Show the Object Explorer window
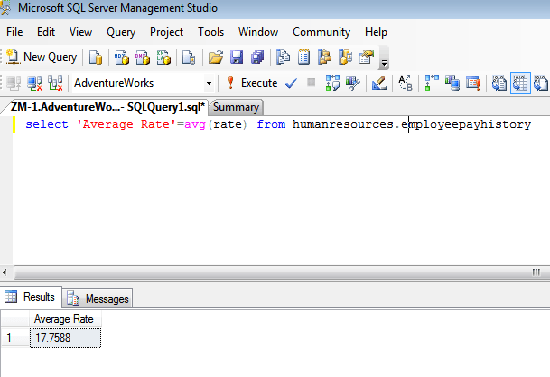Viewport: 550px width, 377px height. [x=325, y=57]
